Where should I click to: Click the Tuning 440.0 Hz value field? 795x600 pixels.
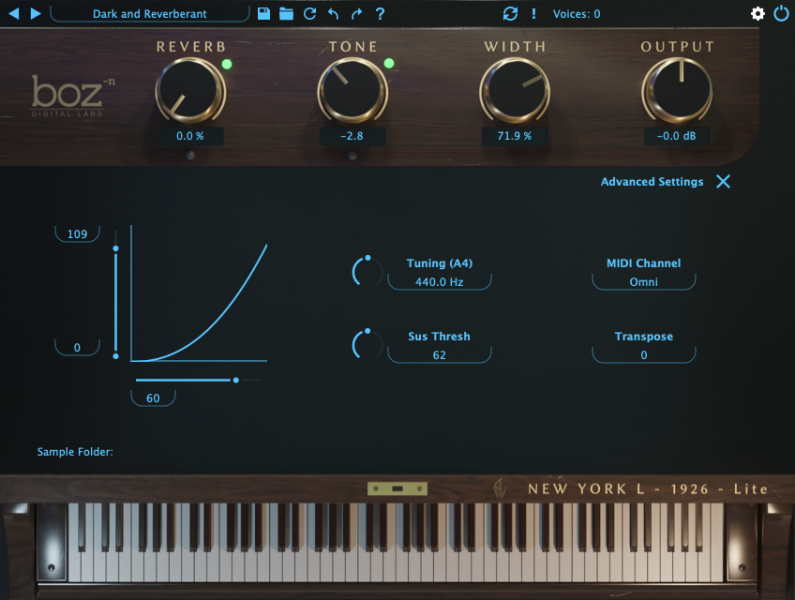point(440,282)
